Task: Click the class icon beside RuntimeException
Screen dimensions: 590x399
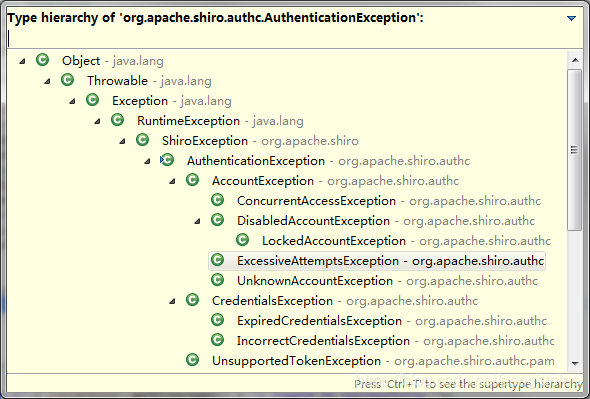Action: 117,120
